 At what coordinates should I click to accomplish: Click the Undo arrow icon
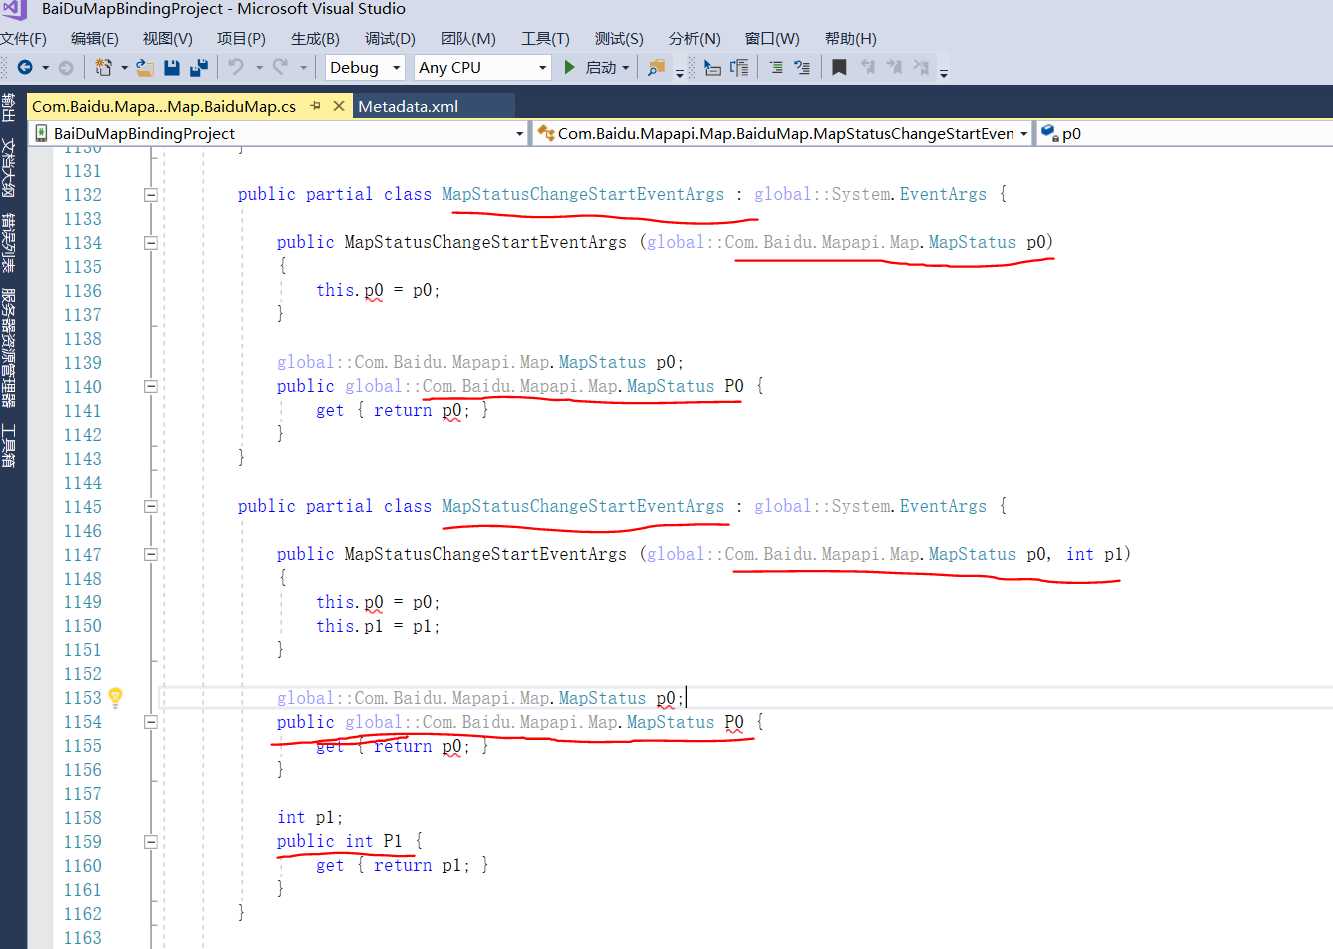[x=236, y=67]
